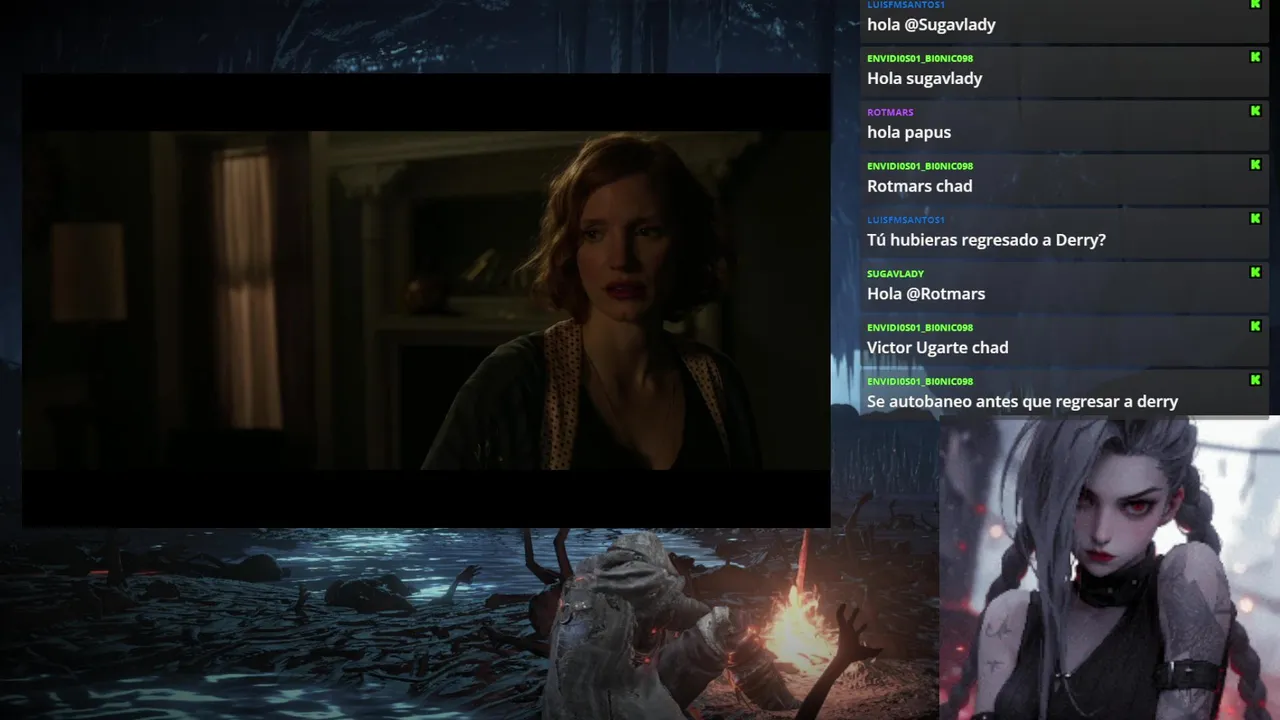Image resolution: width=1280 pixels, height=720 pixels.
Task: Click ENVIDI0S01_BI0NIC098 username above 'Rotmars chad'
Action: 920,166
